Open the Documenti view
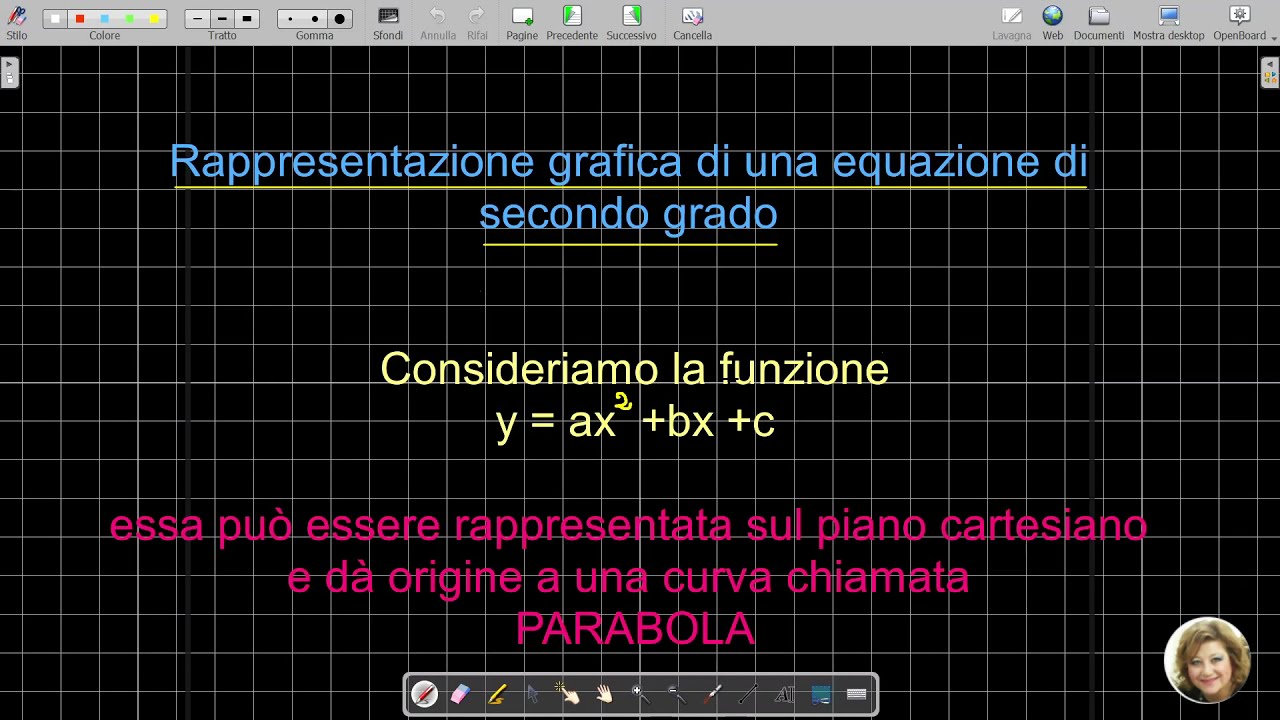Screen dimensions: 1280x720 [x=1099, y=22]
